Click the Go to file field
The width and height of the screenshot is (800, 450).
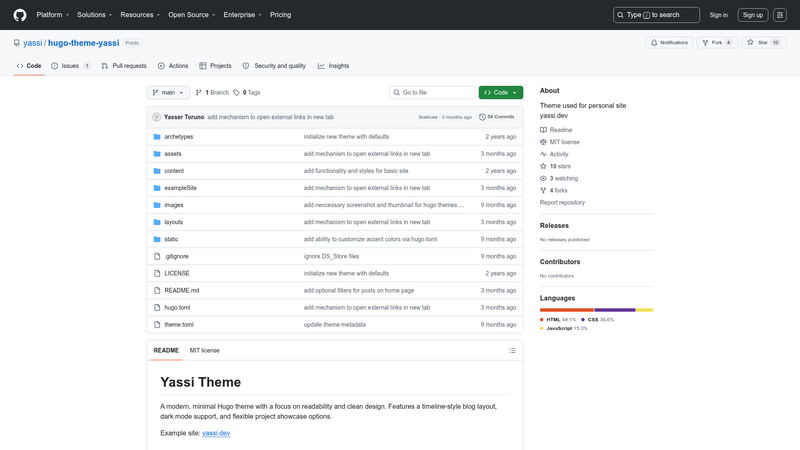click(432, 92)
